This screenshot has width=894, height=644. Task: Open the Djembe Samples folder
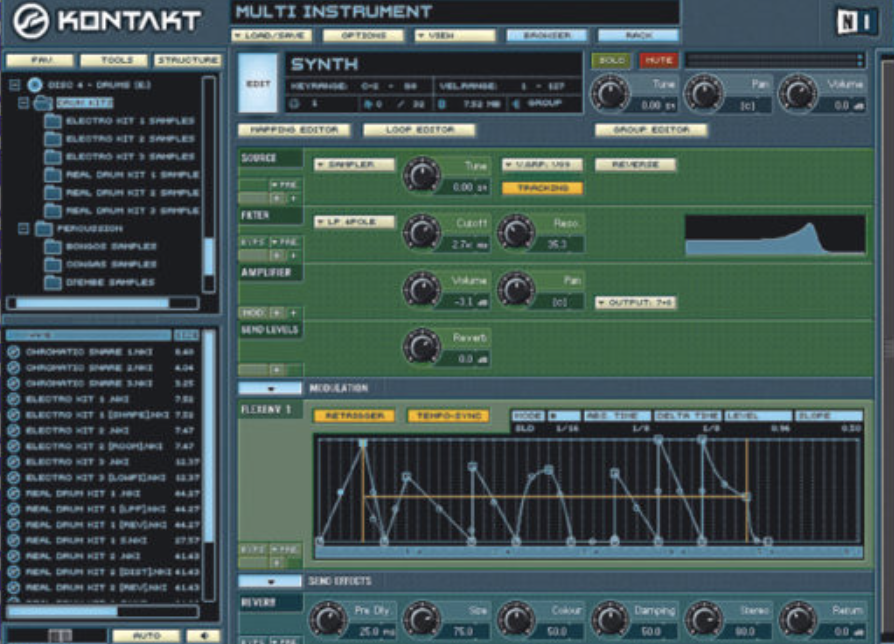click(52, 282)
